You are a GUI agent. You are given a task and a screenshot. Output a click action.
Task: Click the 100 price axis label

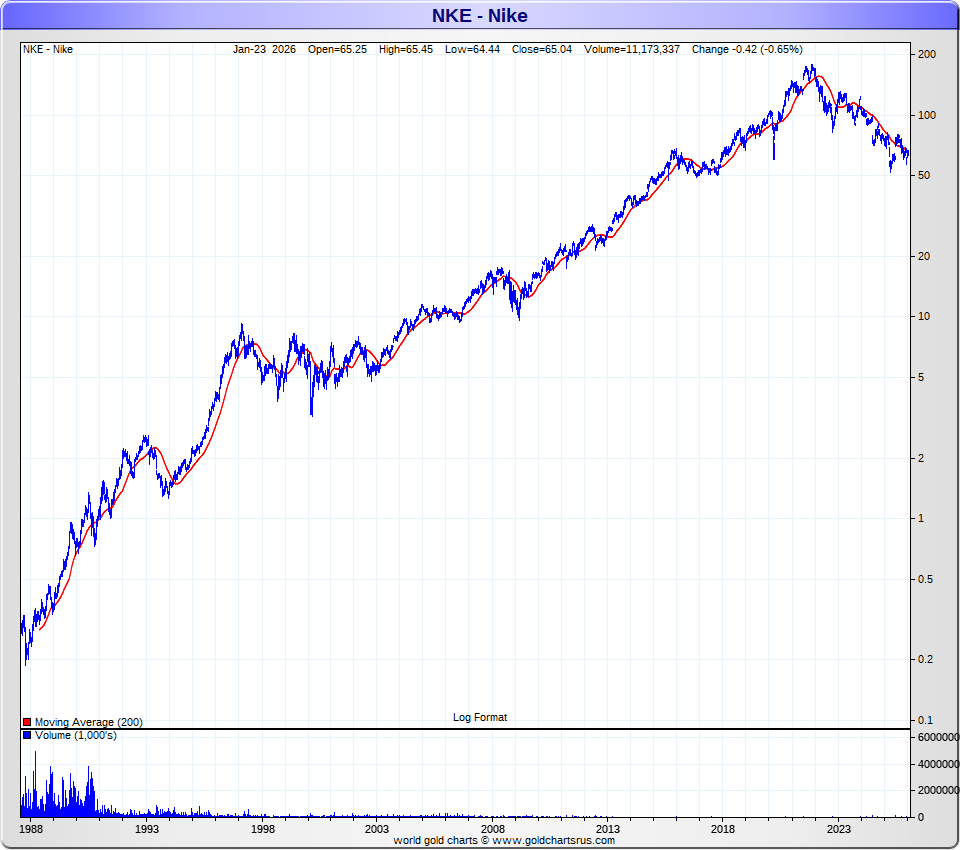pyautogui.click(x=927, y=115)
